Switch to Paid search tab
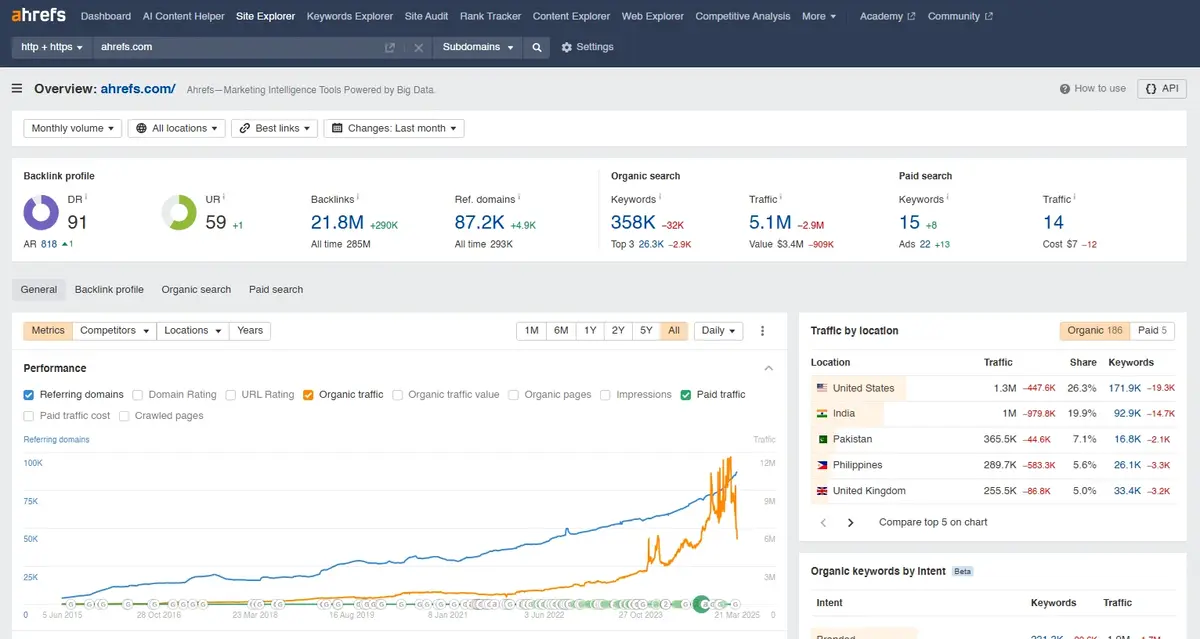1200x639 pixels. tap(276, 289)
